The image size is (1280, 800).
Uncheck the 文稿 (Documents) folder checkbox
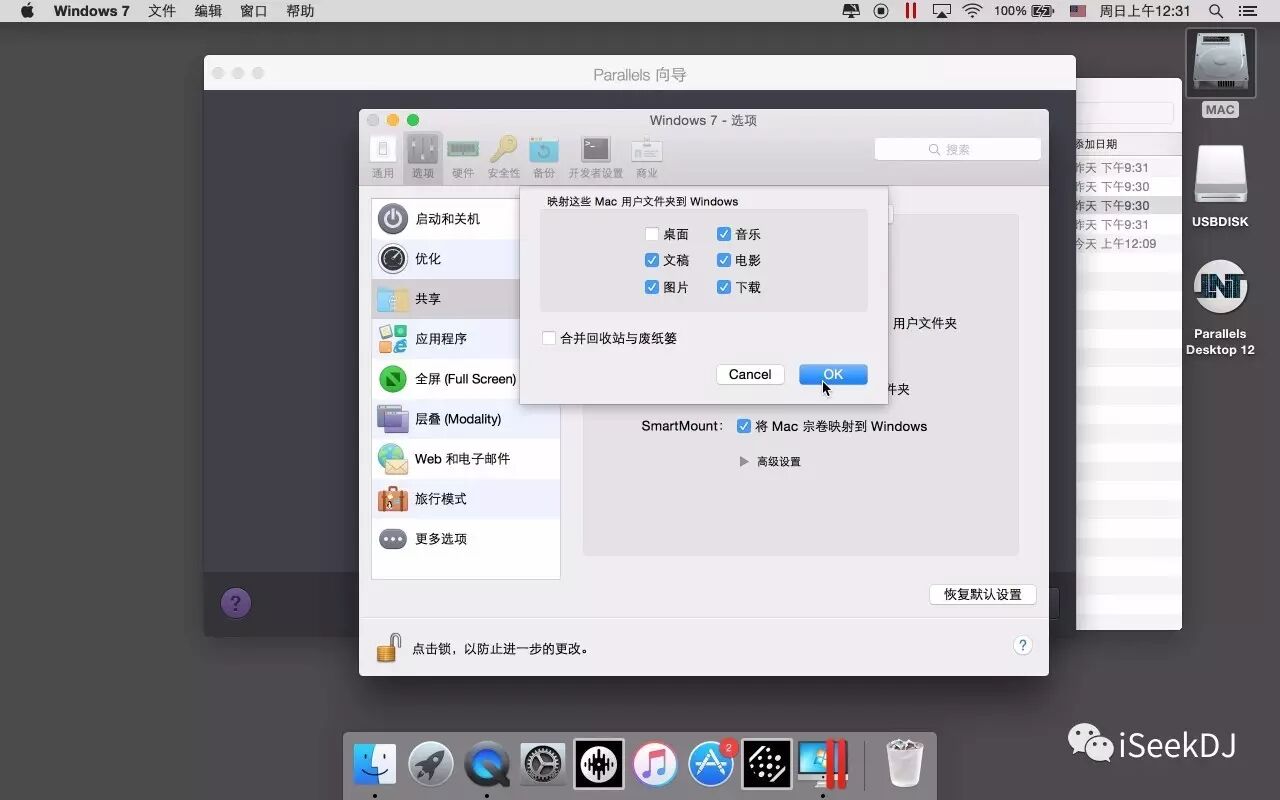click(x=652, y=260)
